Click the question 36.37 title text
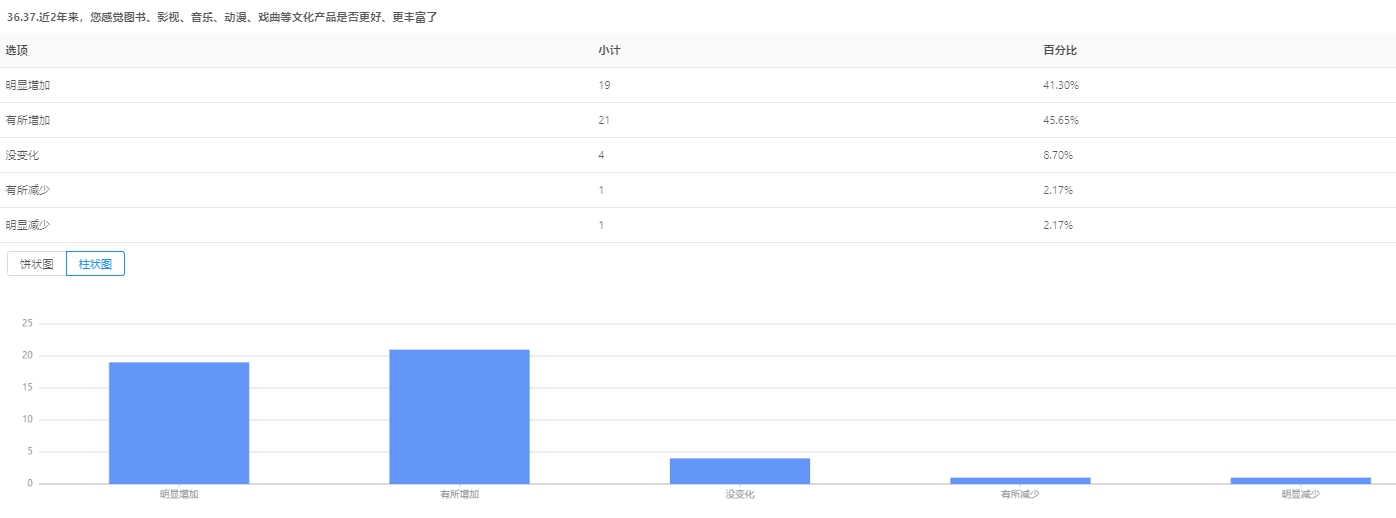This screenshot has height=518, width=1396. [x=222, y=17]
